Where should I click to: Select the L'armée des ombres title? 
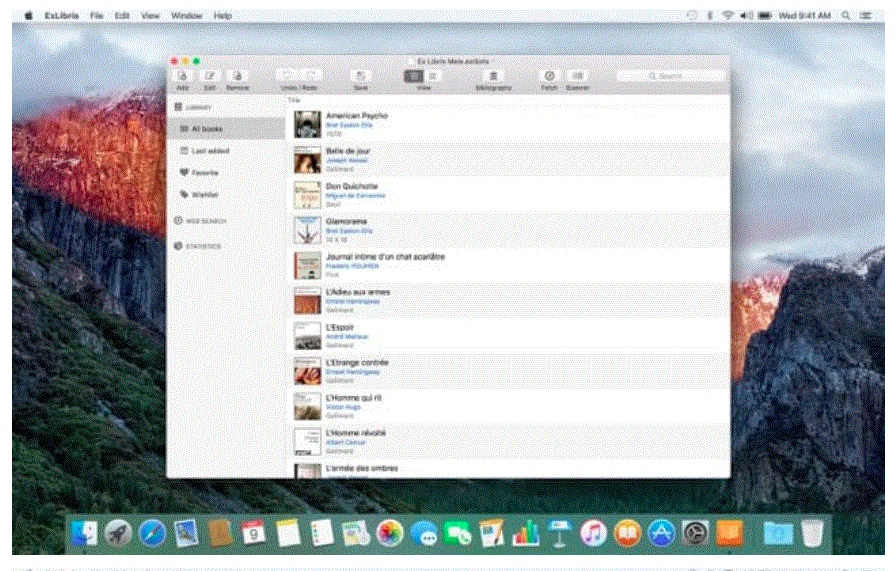[362, 468]
